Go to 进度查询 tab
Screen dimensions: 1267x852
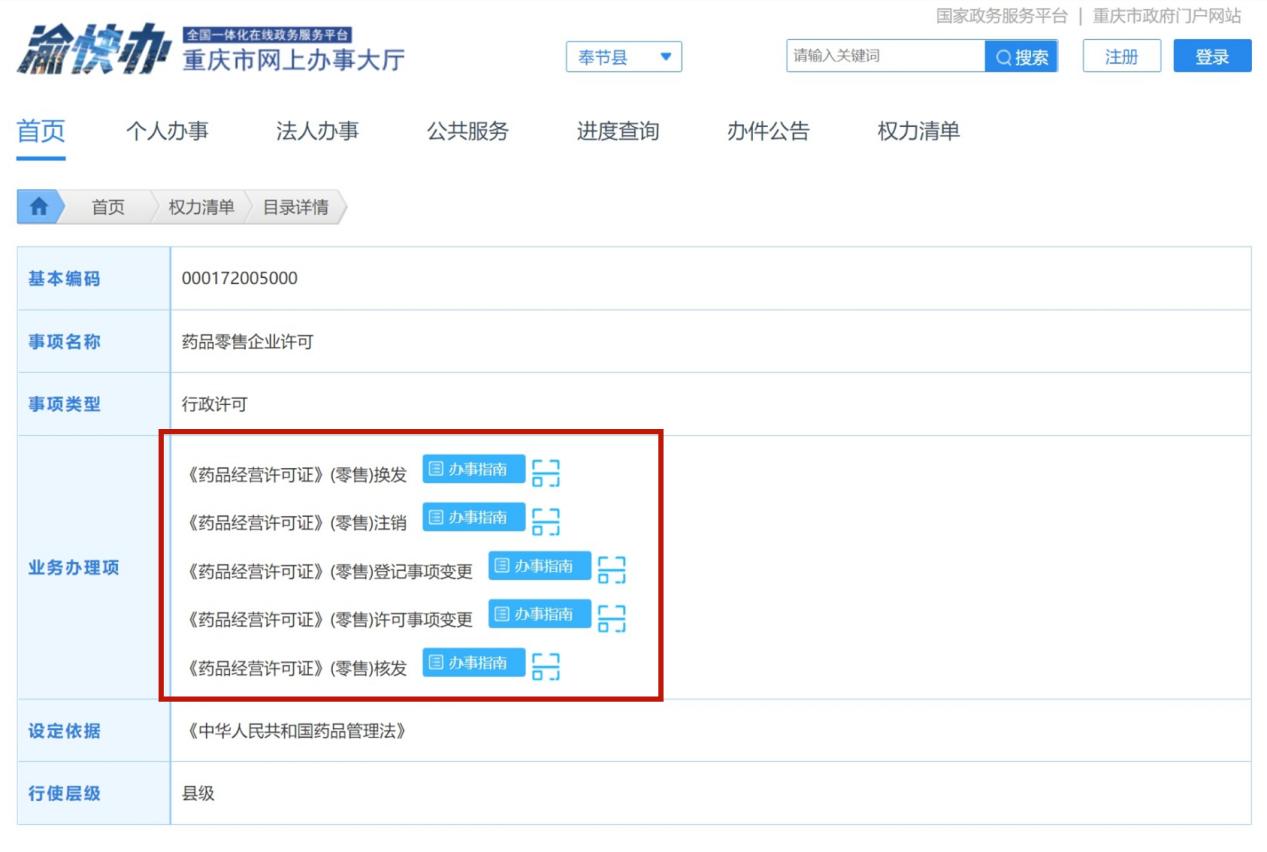pyautogui.click(x=617, y=131)
